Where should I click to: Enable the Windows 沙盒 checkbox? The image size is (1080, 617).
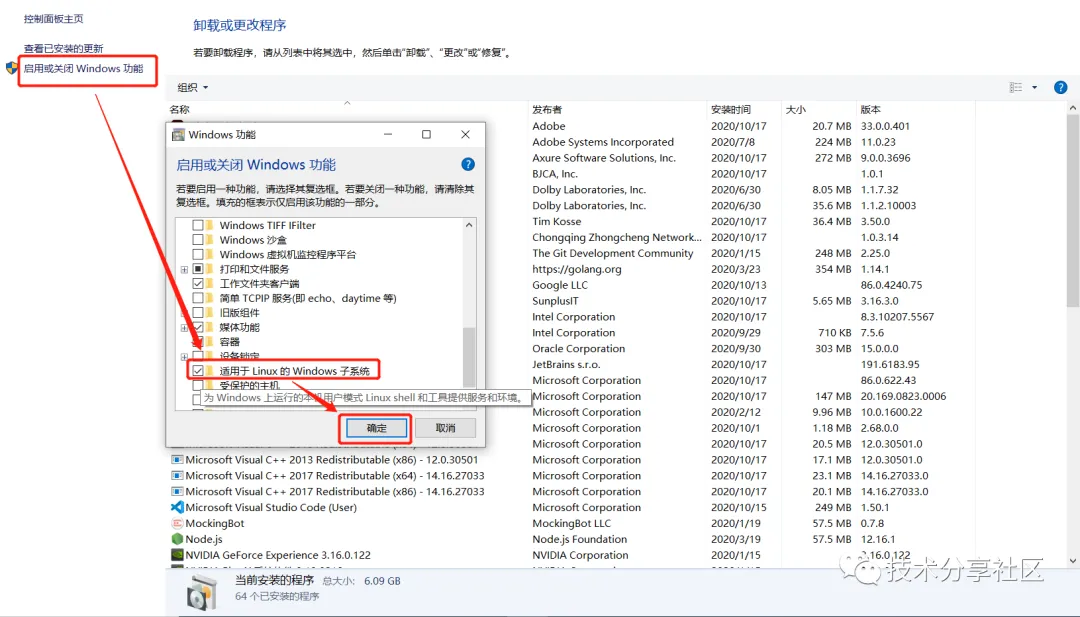click(198, 240)
